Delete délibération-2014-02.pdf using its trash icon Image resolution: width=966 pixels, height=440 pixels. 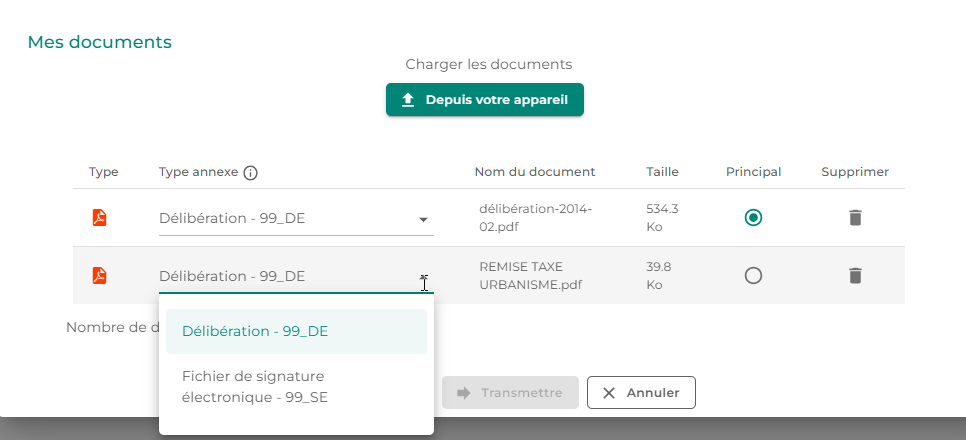855,217
